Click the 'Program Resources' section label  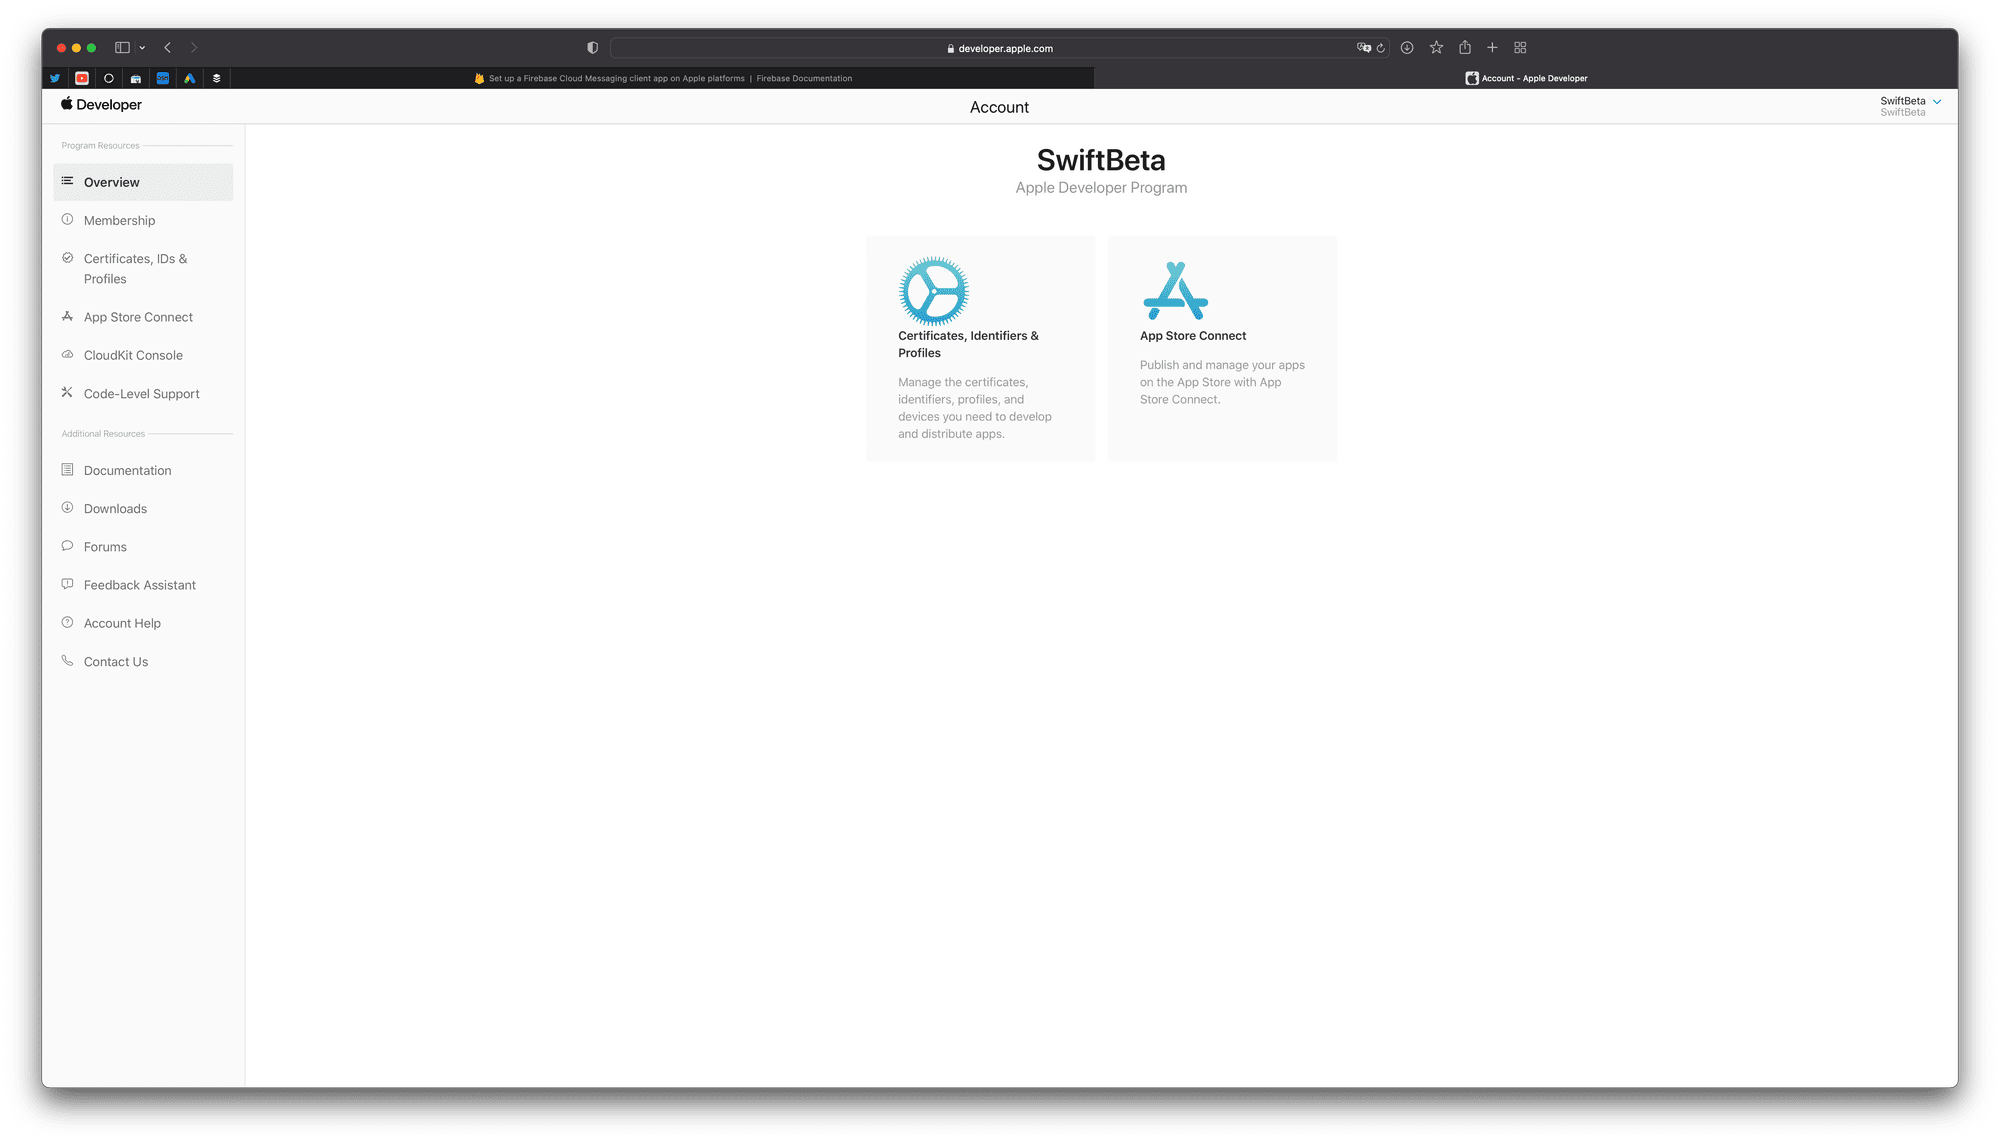(x=100, y=146)
